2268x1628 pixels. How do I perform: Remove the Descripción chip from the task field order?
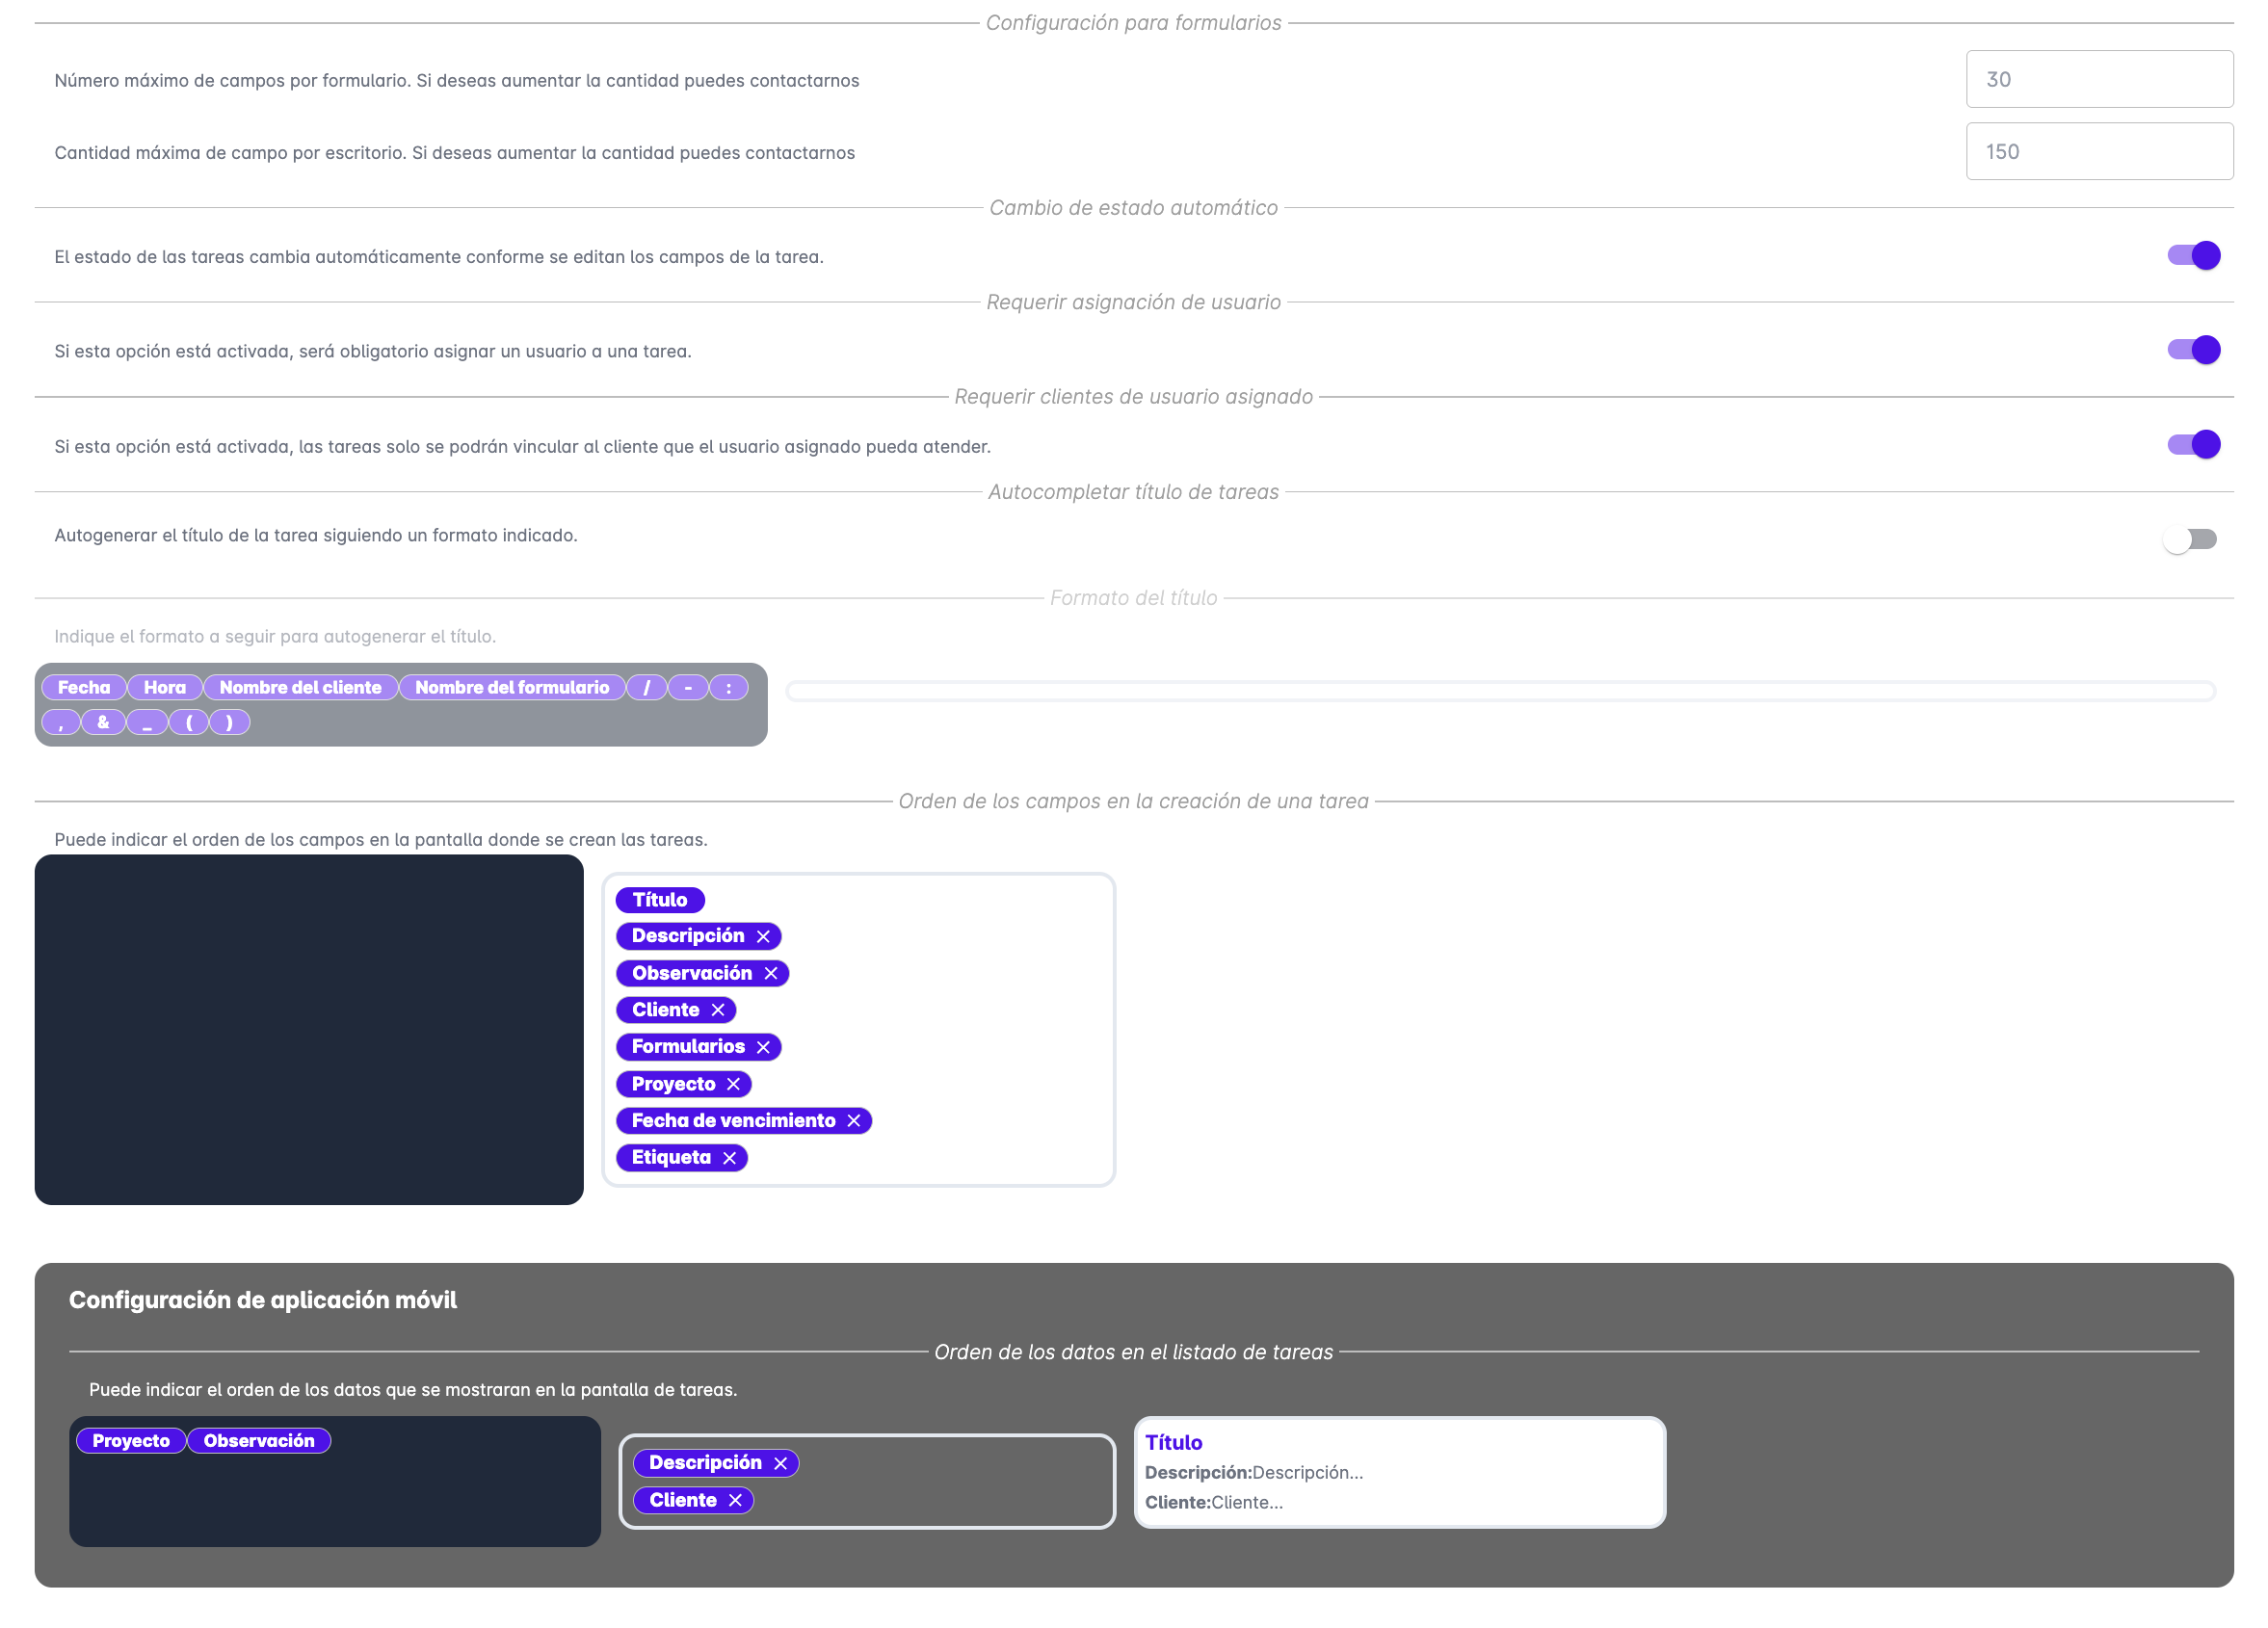pos(763,936)
